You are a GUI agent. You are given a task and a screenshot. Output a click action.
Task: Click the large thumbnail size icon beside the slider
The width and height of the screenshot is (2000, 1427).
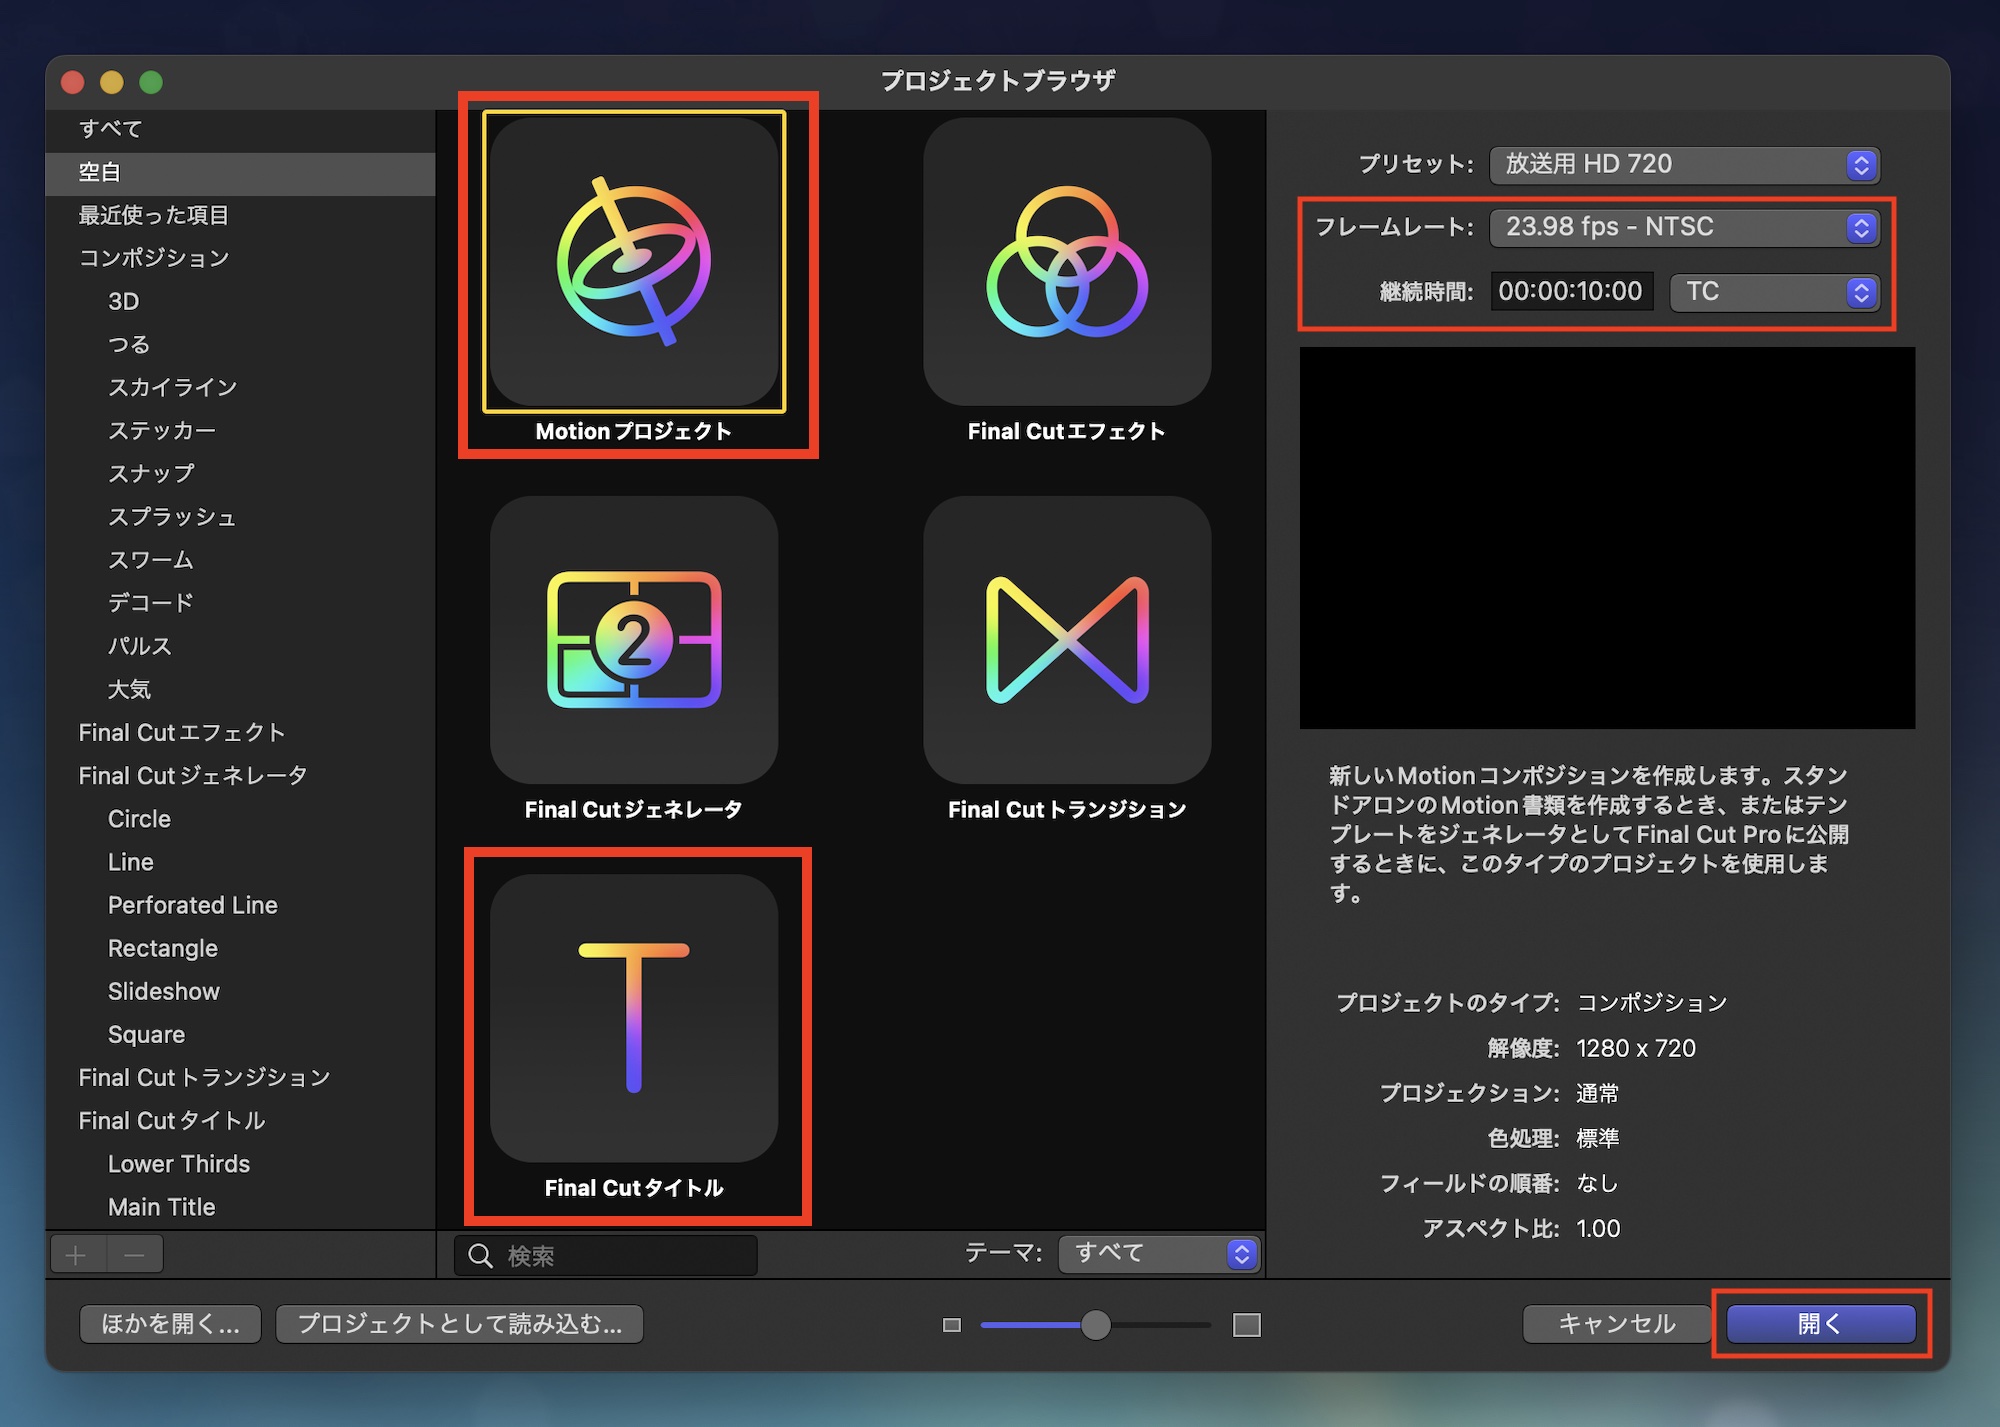pos(1246,1324)
